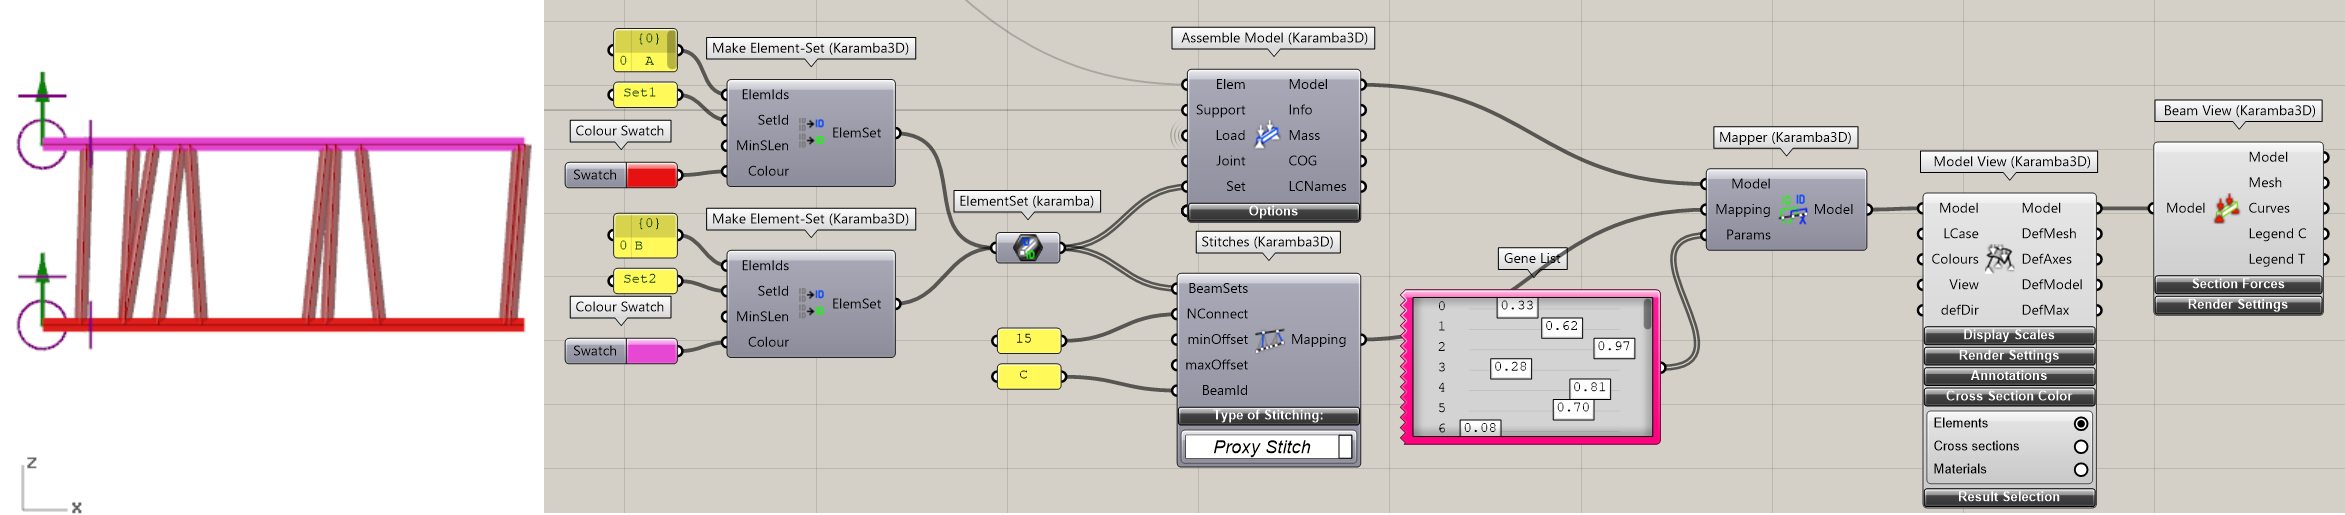
Task: Click the Stitches component icon
Action: [1269, 340]
